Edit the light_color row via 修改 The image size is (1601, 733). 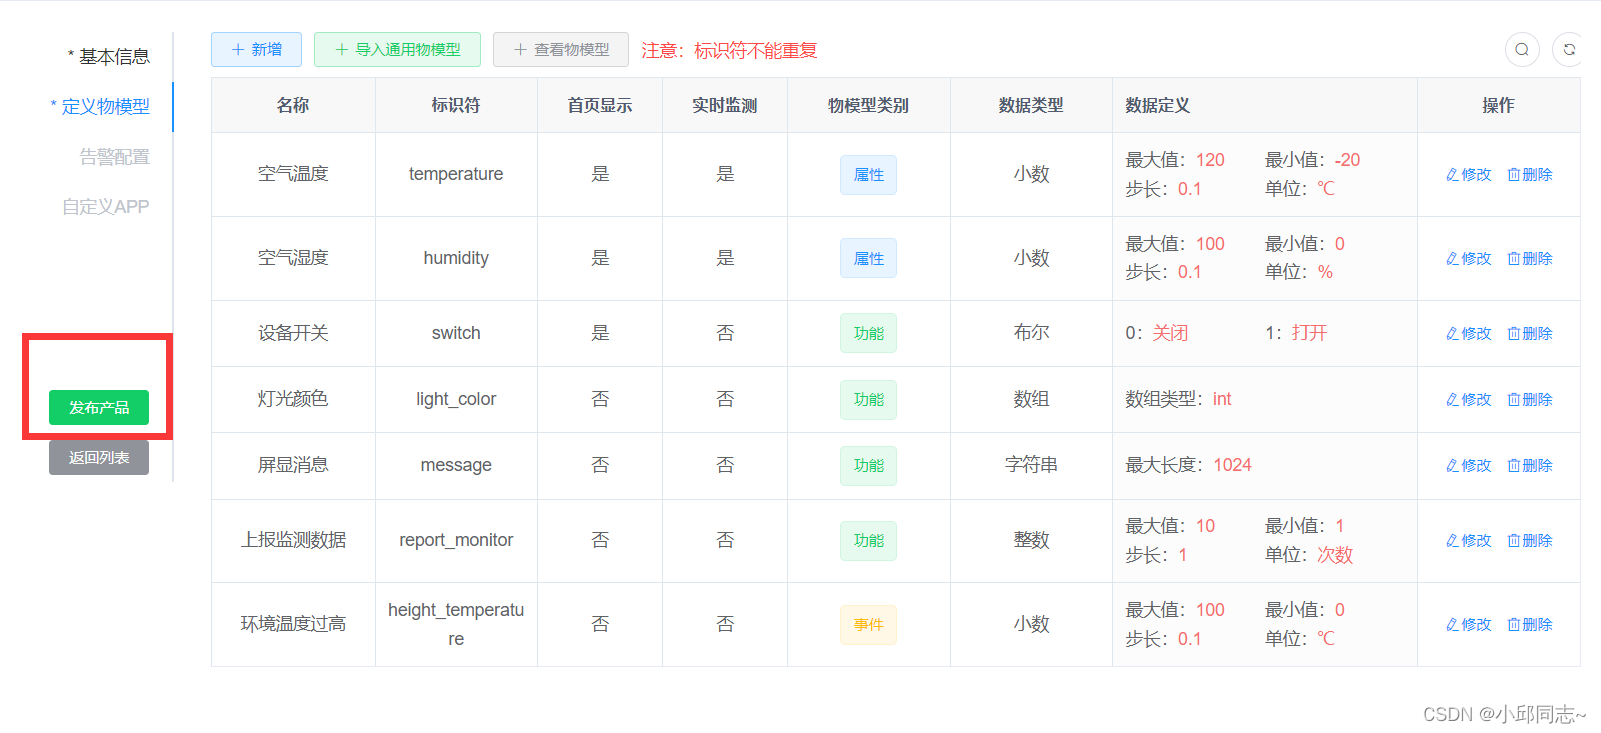tap(1468, 399)
